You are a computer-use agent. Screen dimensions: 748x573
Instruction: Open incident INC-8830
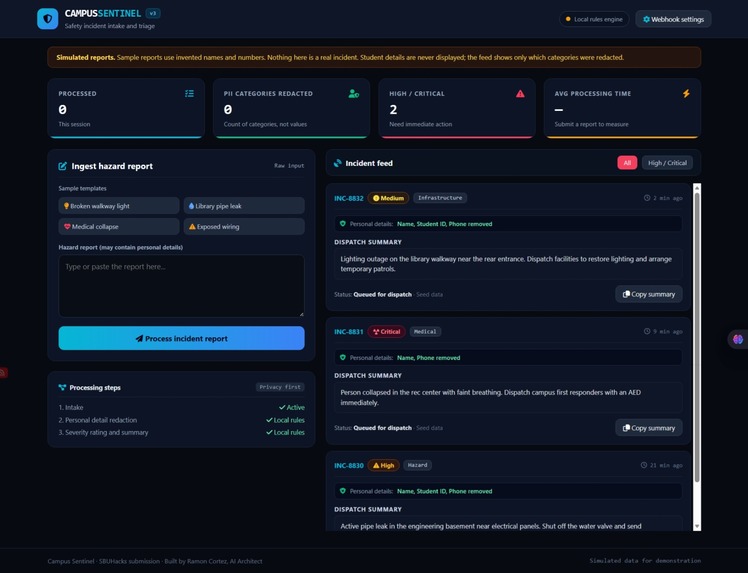(349, 465)
